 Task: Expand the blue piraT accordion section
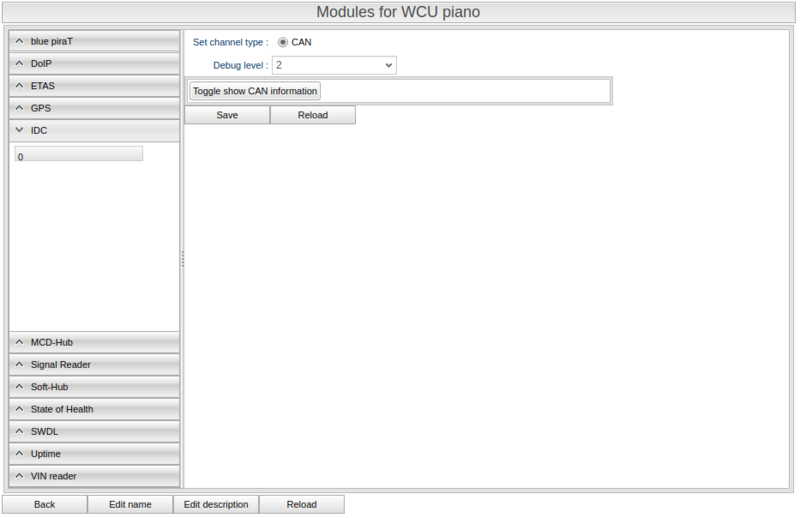[x=94, y=41]
